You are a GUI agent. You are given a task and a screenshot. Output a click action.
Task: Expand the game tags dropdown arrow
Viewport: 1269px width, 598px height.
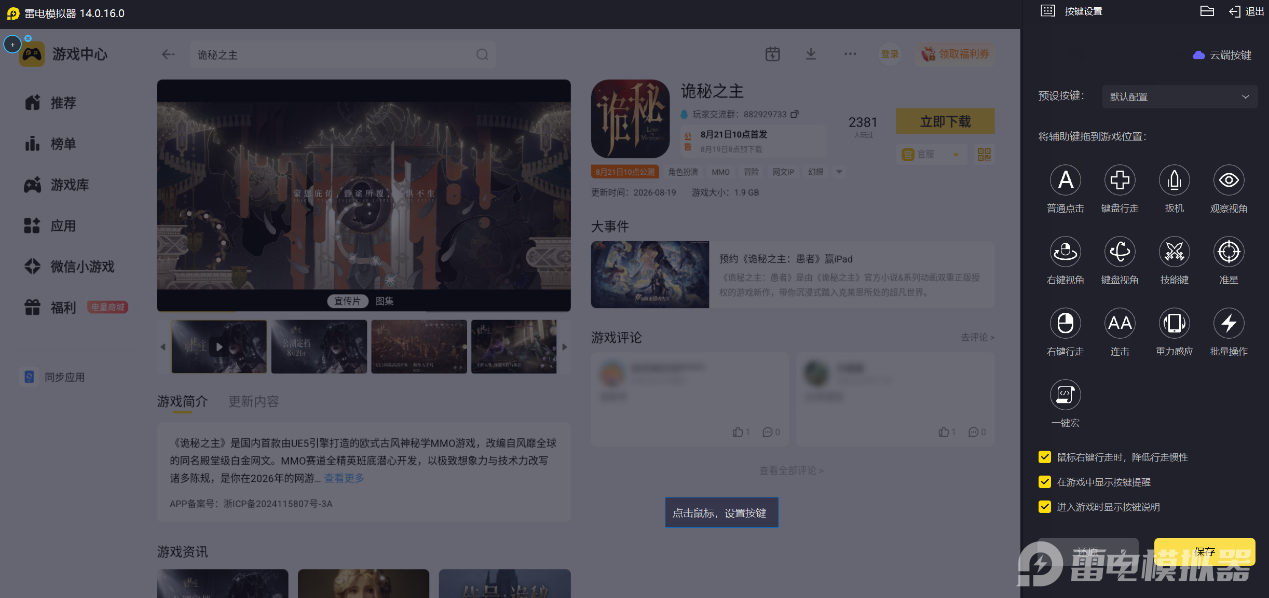click(839, 172)
